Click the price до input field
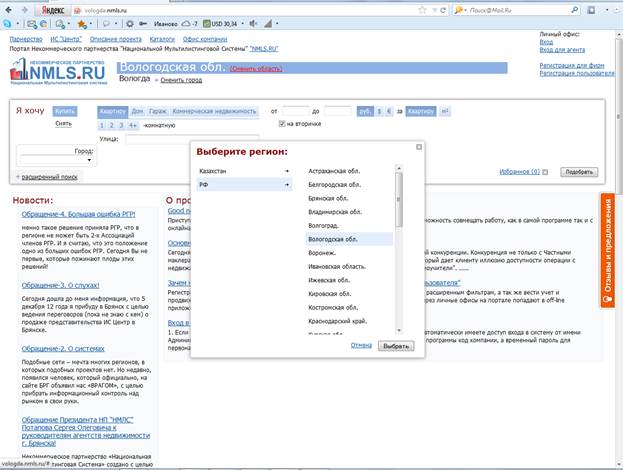623x470 pixels. click(337, 111)
